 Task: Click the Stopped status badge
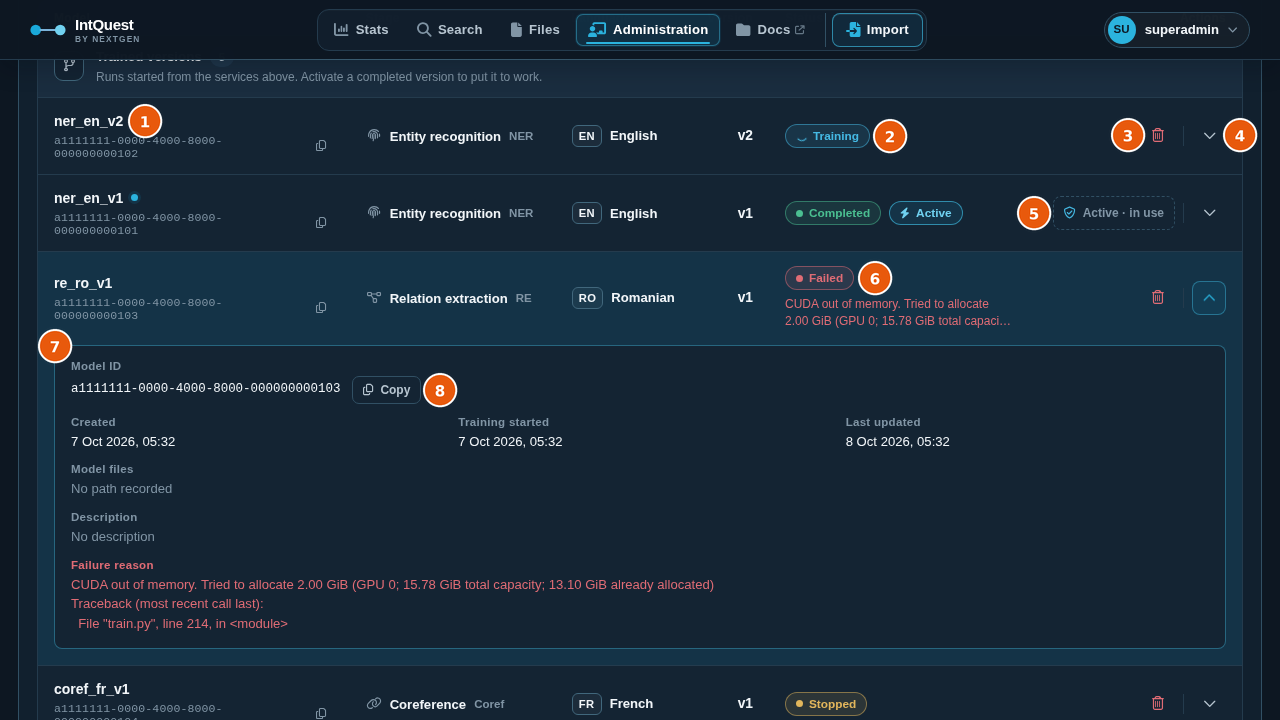[826, 704]
